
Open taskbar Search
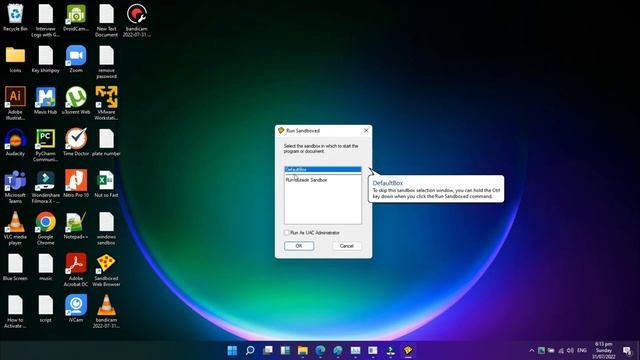coord(250,350)
